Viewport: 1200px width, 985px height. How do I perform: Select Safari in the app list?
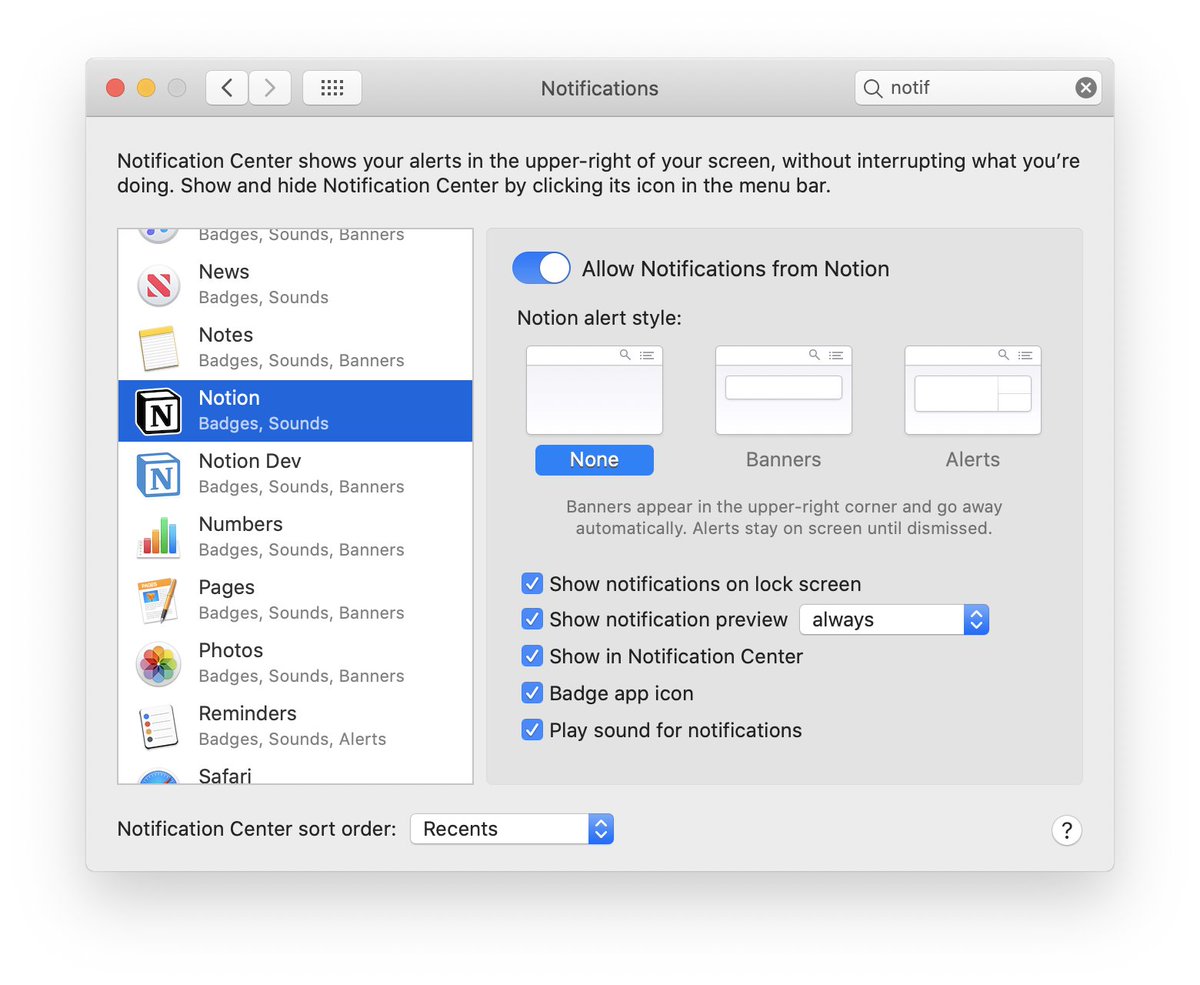295,772
